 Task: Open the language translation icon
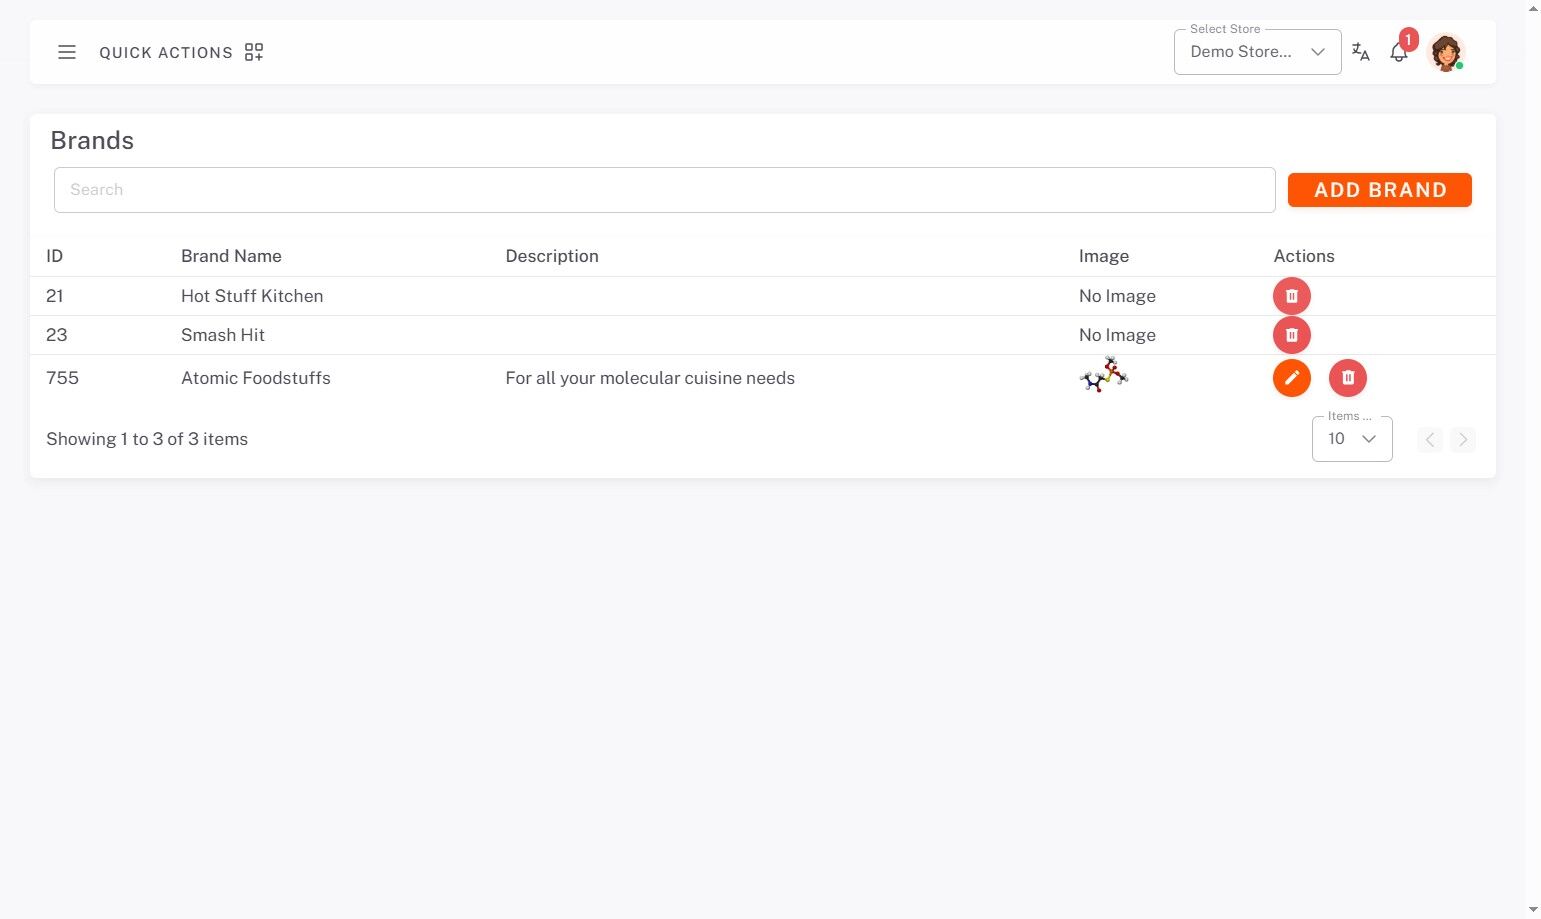(x=1360, y=52)
